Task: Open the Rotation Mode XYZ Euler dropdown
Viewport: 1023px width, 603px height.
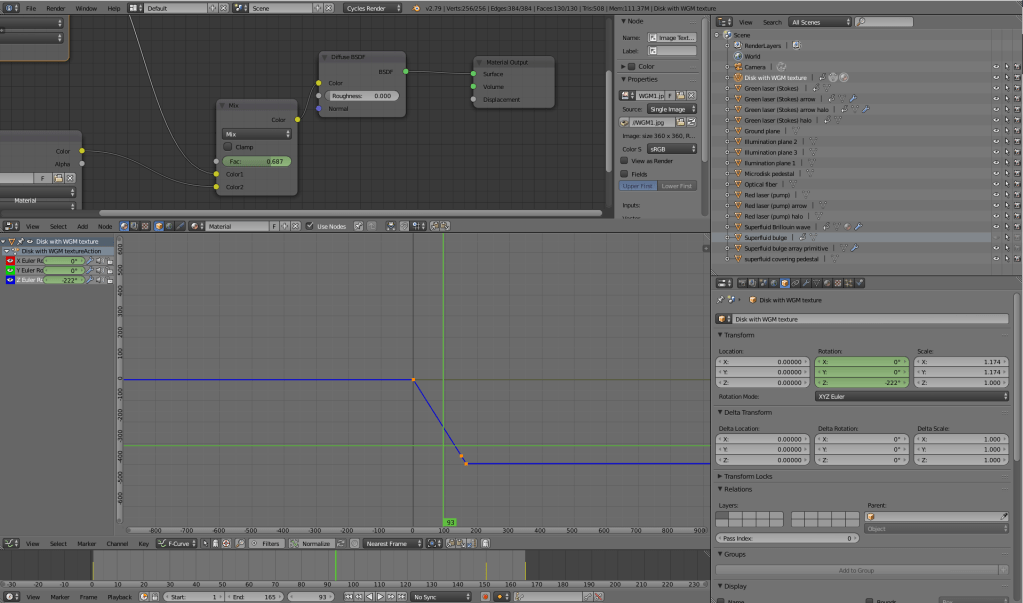Action: pos(911,396)
